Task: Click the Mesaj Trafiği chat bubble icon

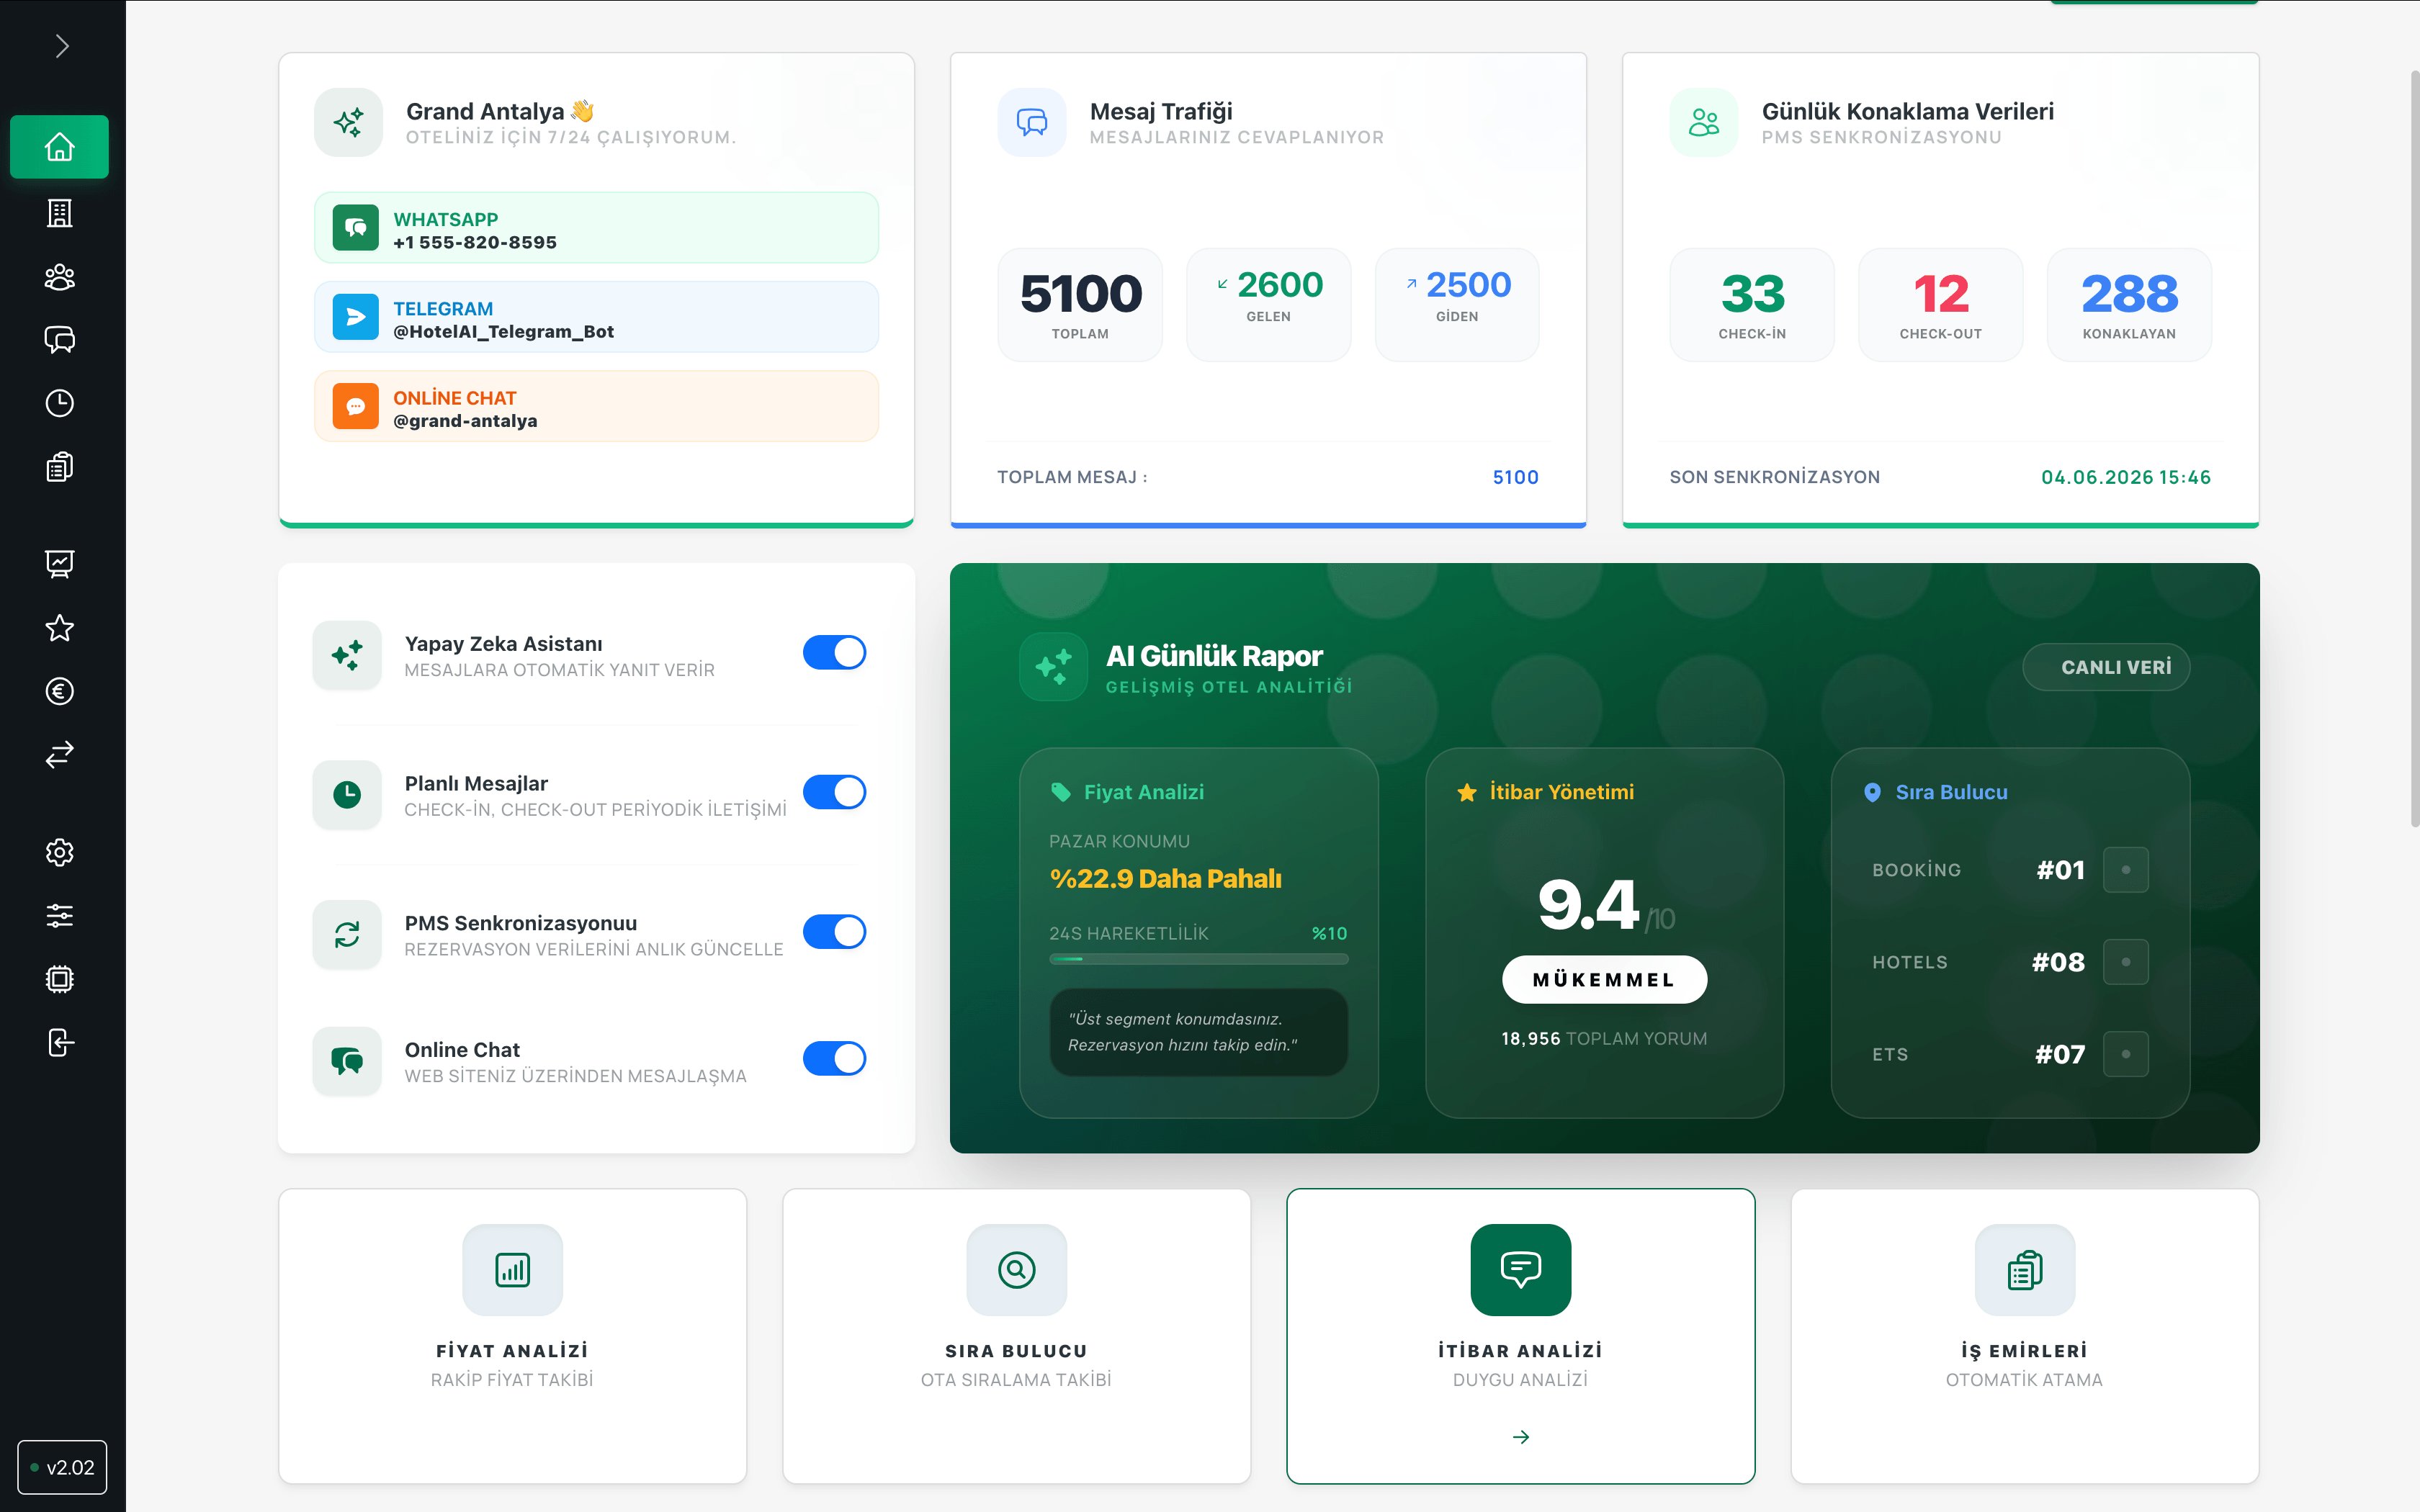Action: point(1032,122)
